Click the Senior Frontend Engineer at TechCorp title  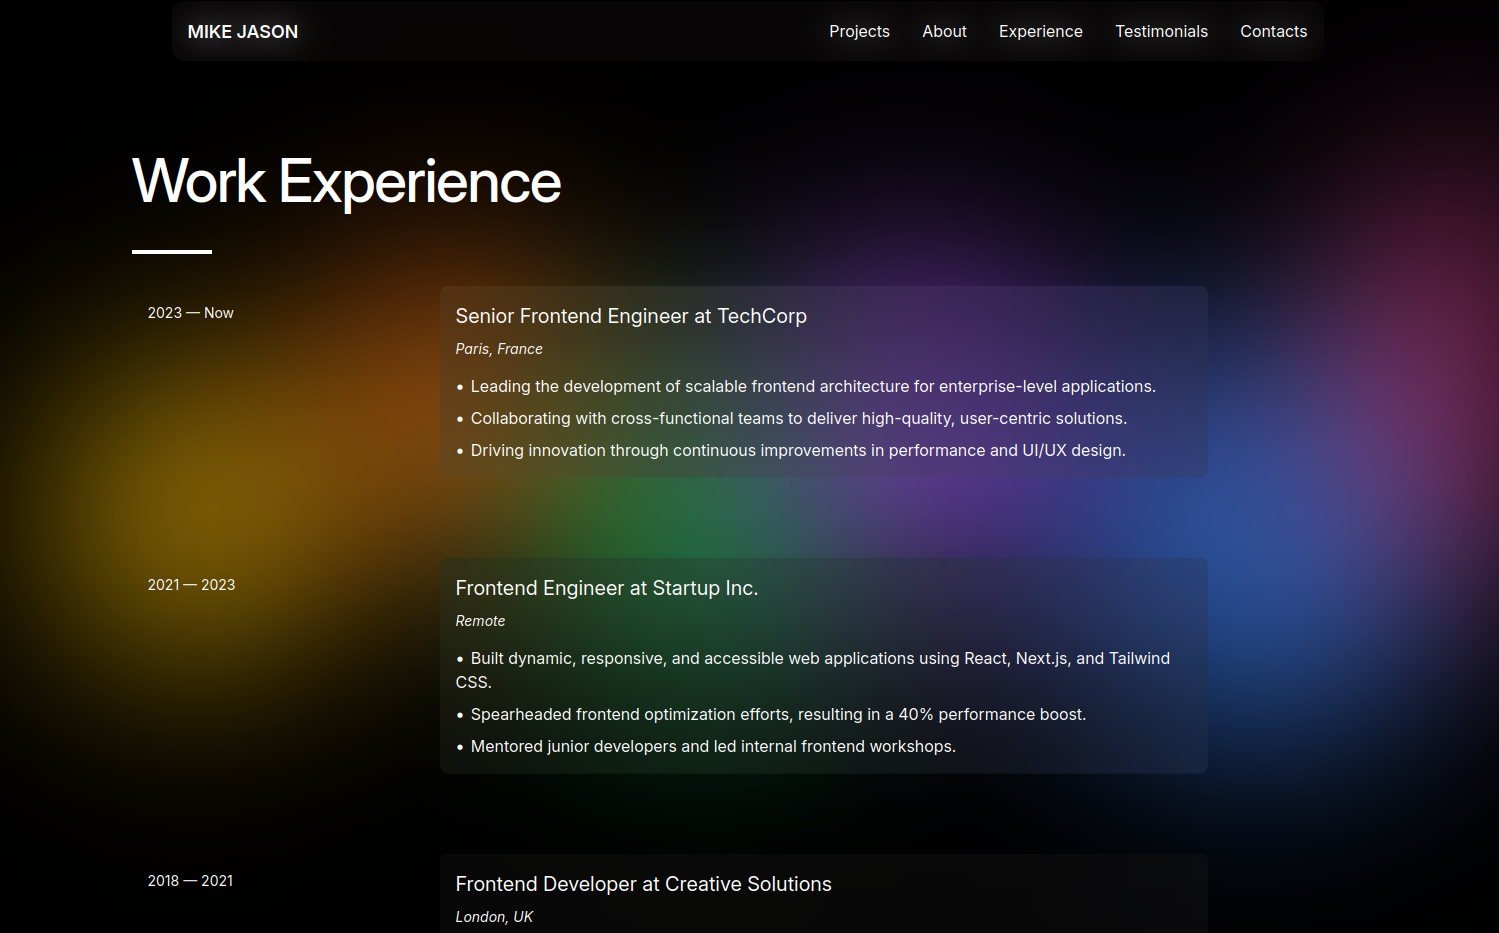pos(630,316)
